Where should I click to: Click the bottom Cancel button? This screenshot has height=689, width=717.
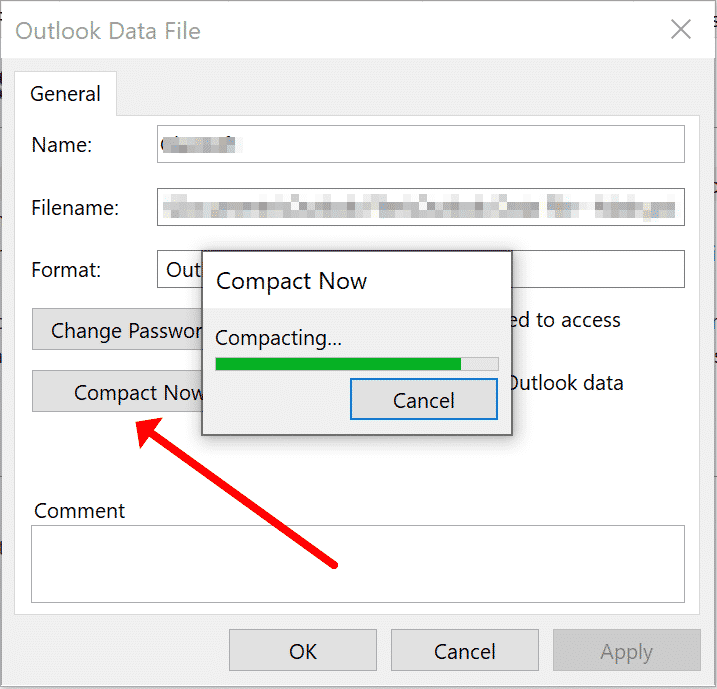coord(465,650)
